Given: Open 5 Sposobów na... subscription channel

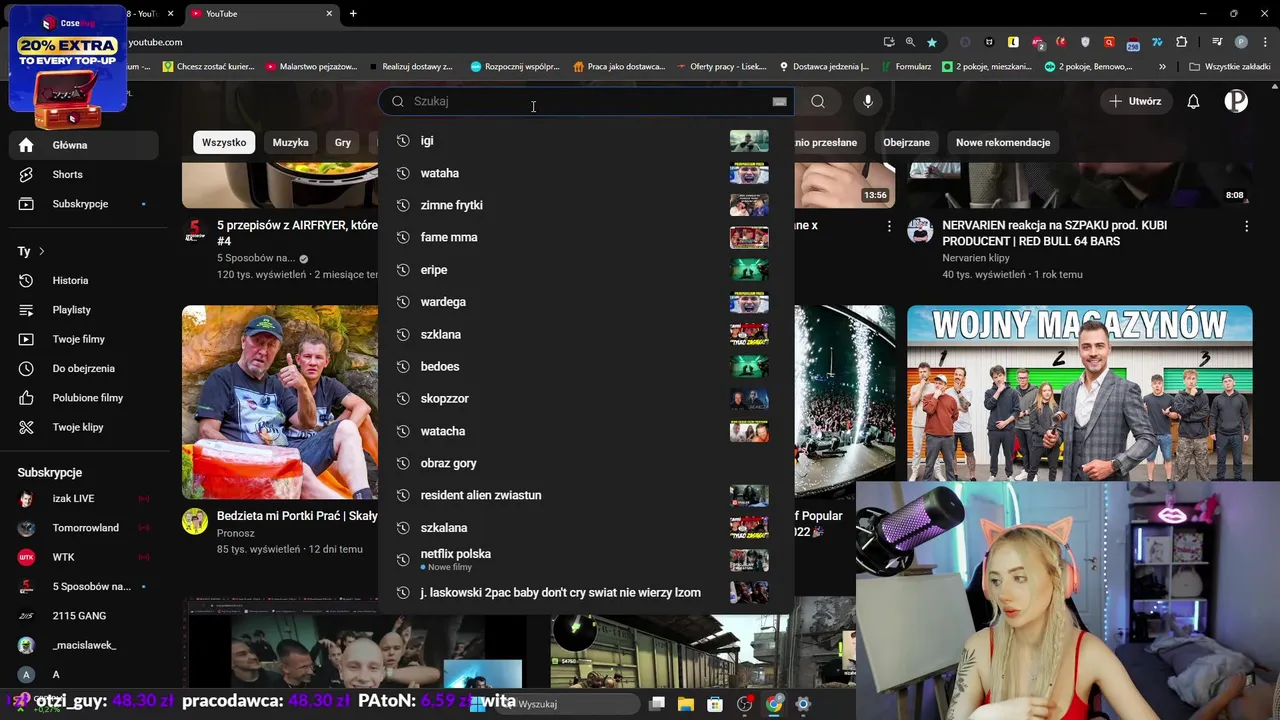Looking at the screenshot, I should pos(84,586).
